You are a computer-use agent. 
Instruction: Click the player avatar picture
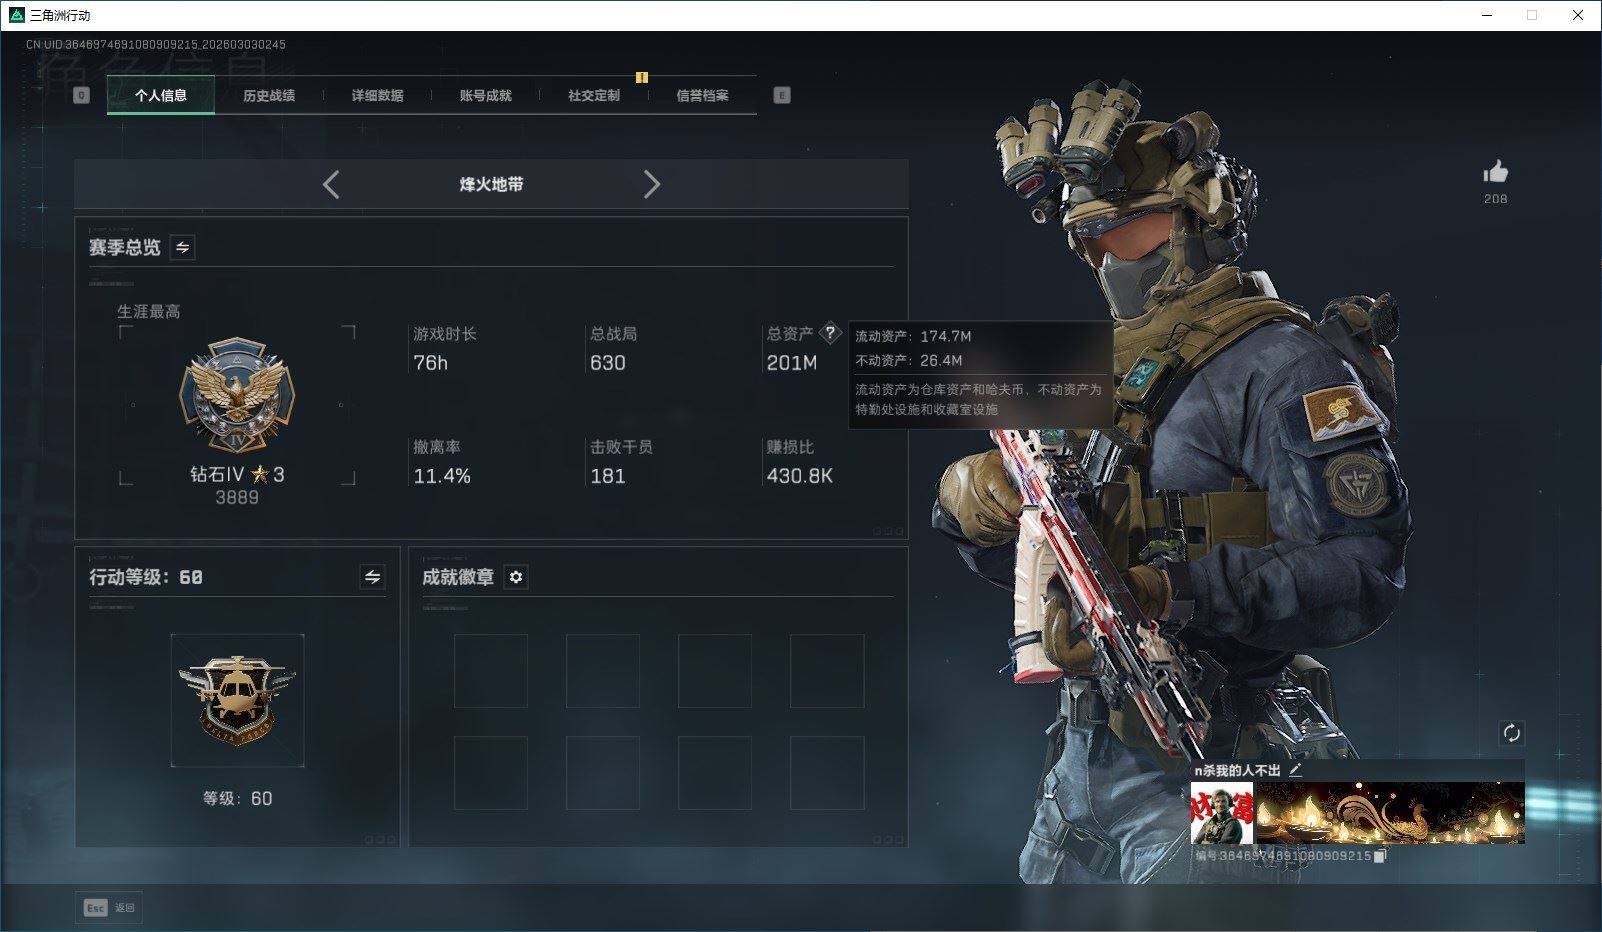click(x=1222, y=813)
